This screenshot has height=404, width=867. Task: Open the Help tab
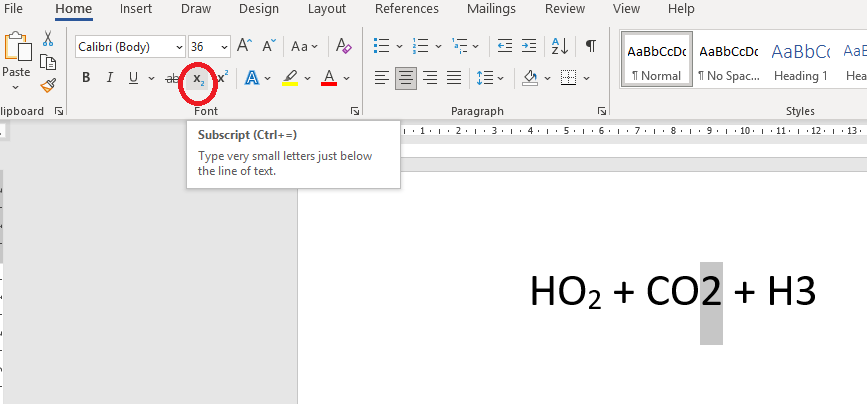pos(681,9)
